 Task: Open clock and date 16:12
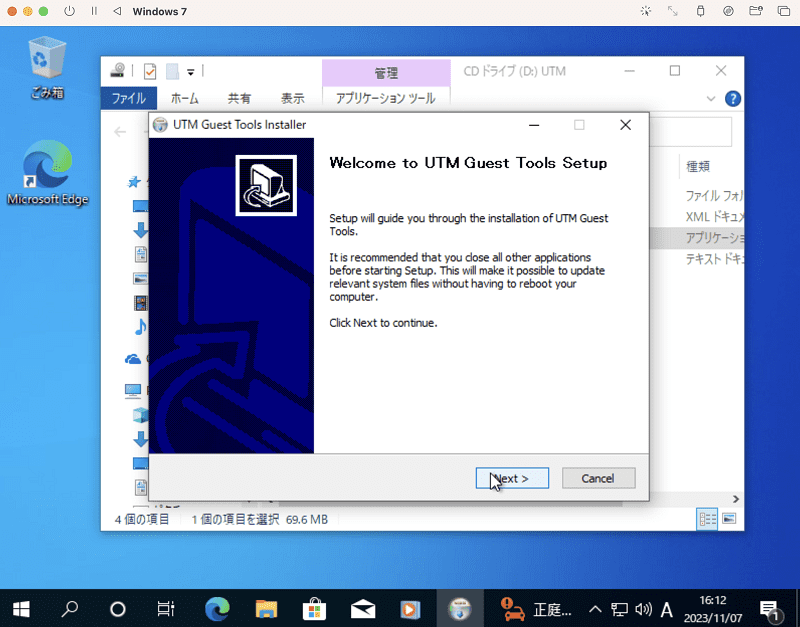(713, 609)
